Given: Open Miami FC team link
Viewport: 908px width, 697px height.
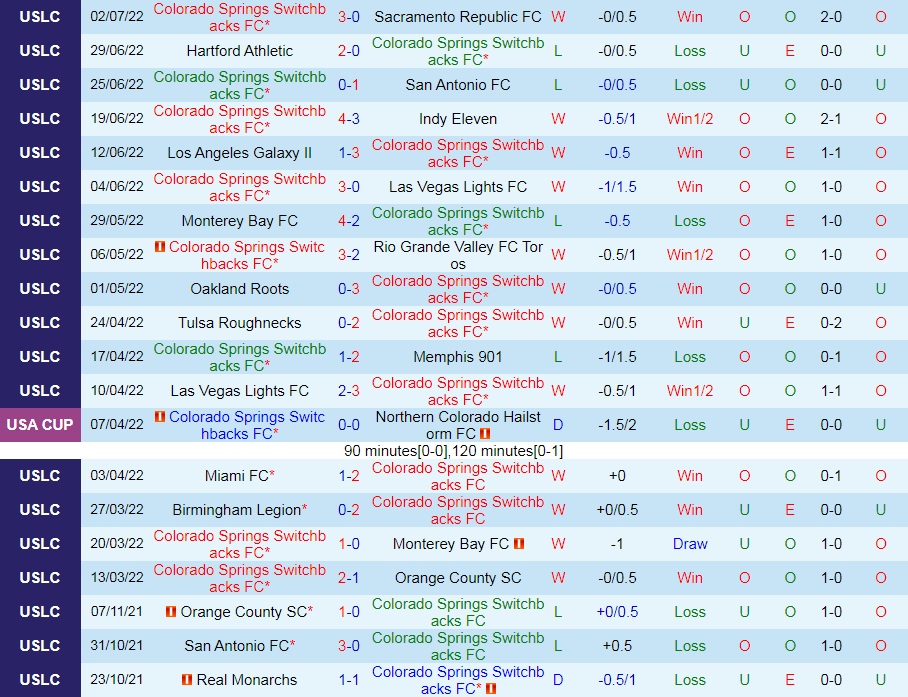Looking at the screenshot, I should [x=240, y=476].
